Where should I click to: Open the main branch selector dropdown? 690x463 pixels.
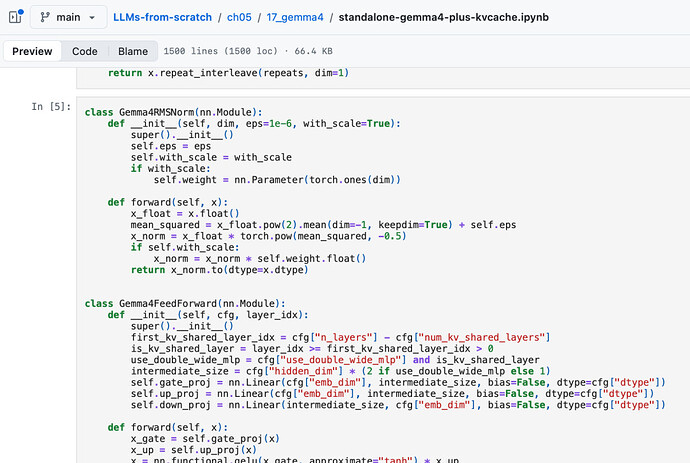coord(68,17)
